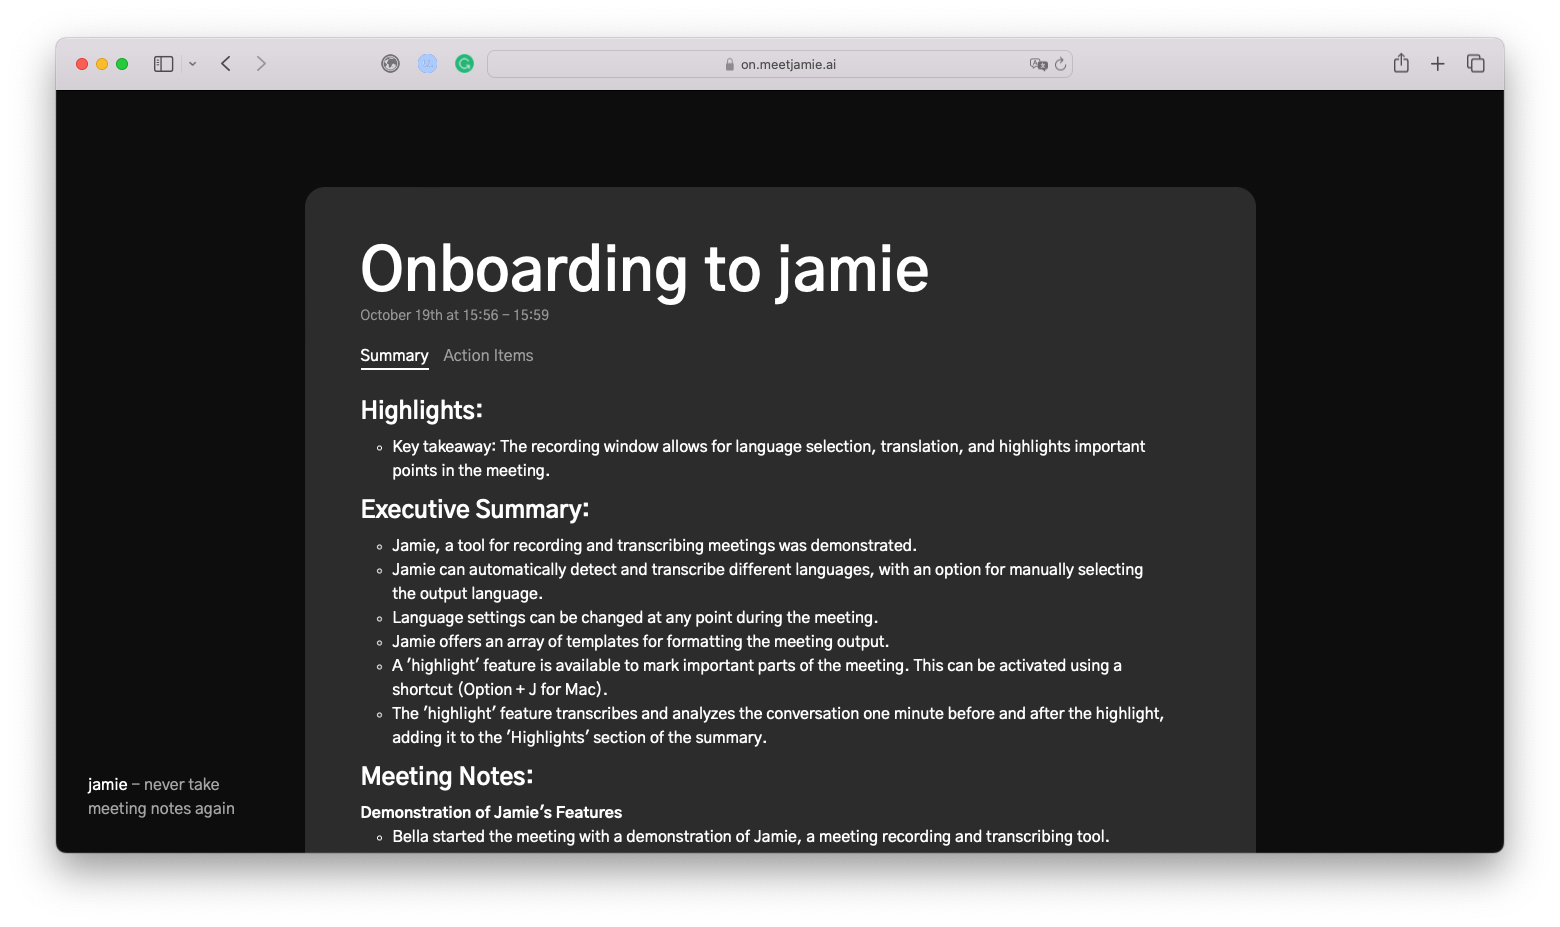Image resolution: width=1560 pixels, height=927 pixels.
Task: Open the Share menu
Action: click(x=1401, y=63)
